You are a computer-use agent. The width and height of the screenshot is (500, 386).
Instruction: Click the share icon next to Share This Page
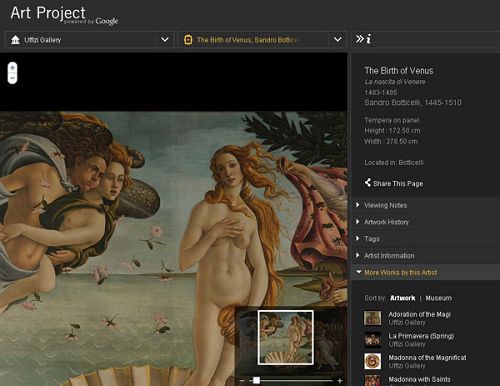(x=367, y=183)
